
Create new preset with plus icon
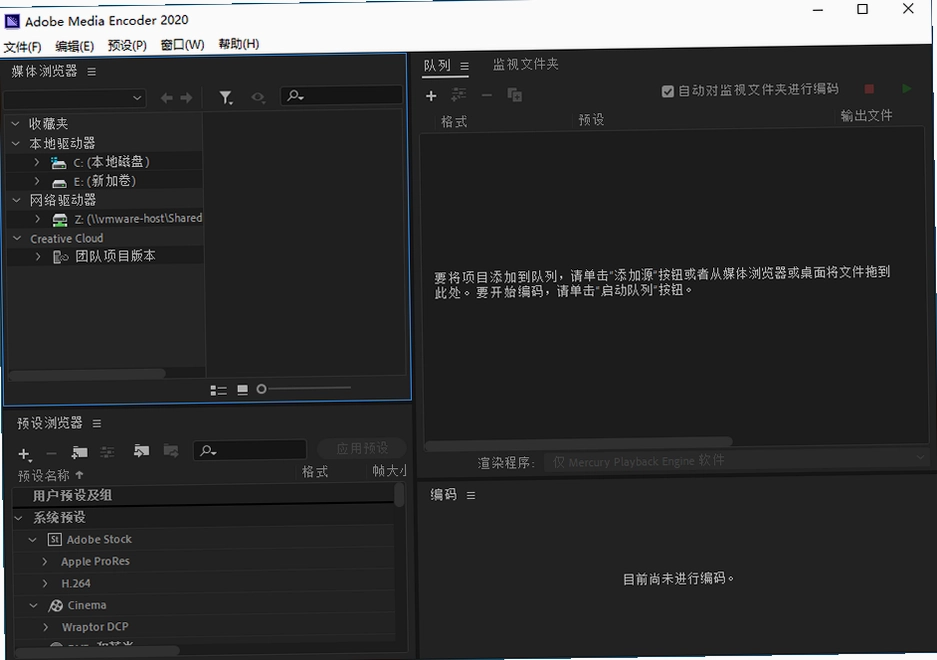(x=24, y=454)
